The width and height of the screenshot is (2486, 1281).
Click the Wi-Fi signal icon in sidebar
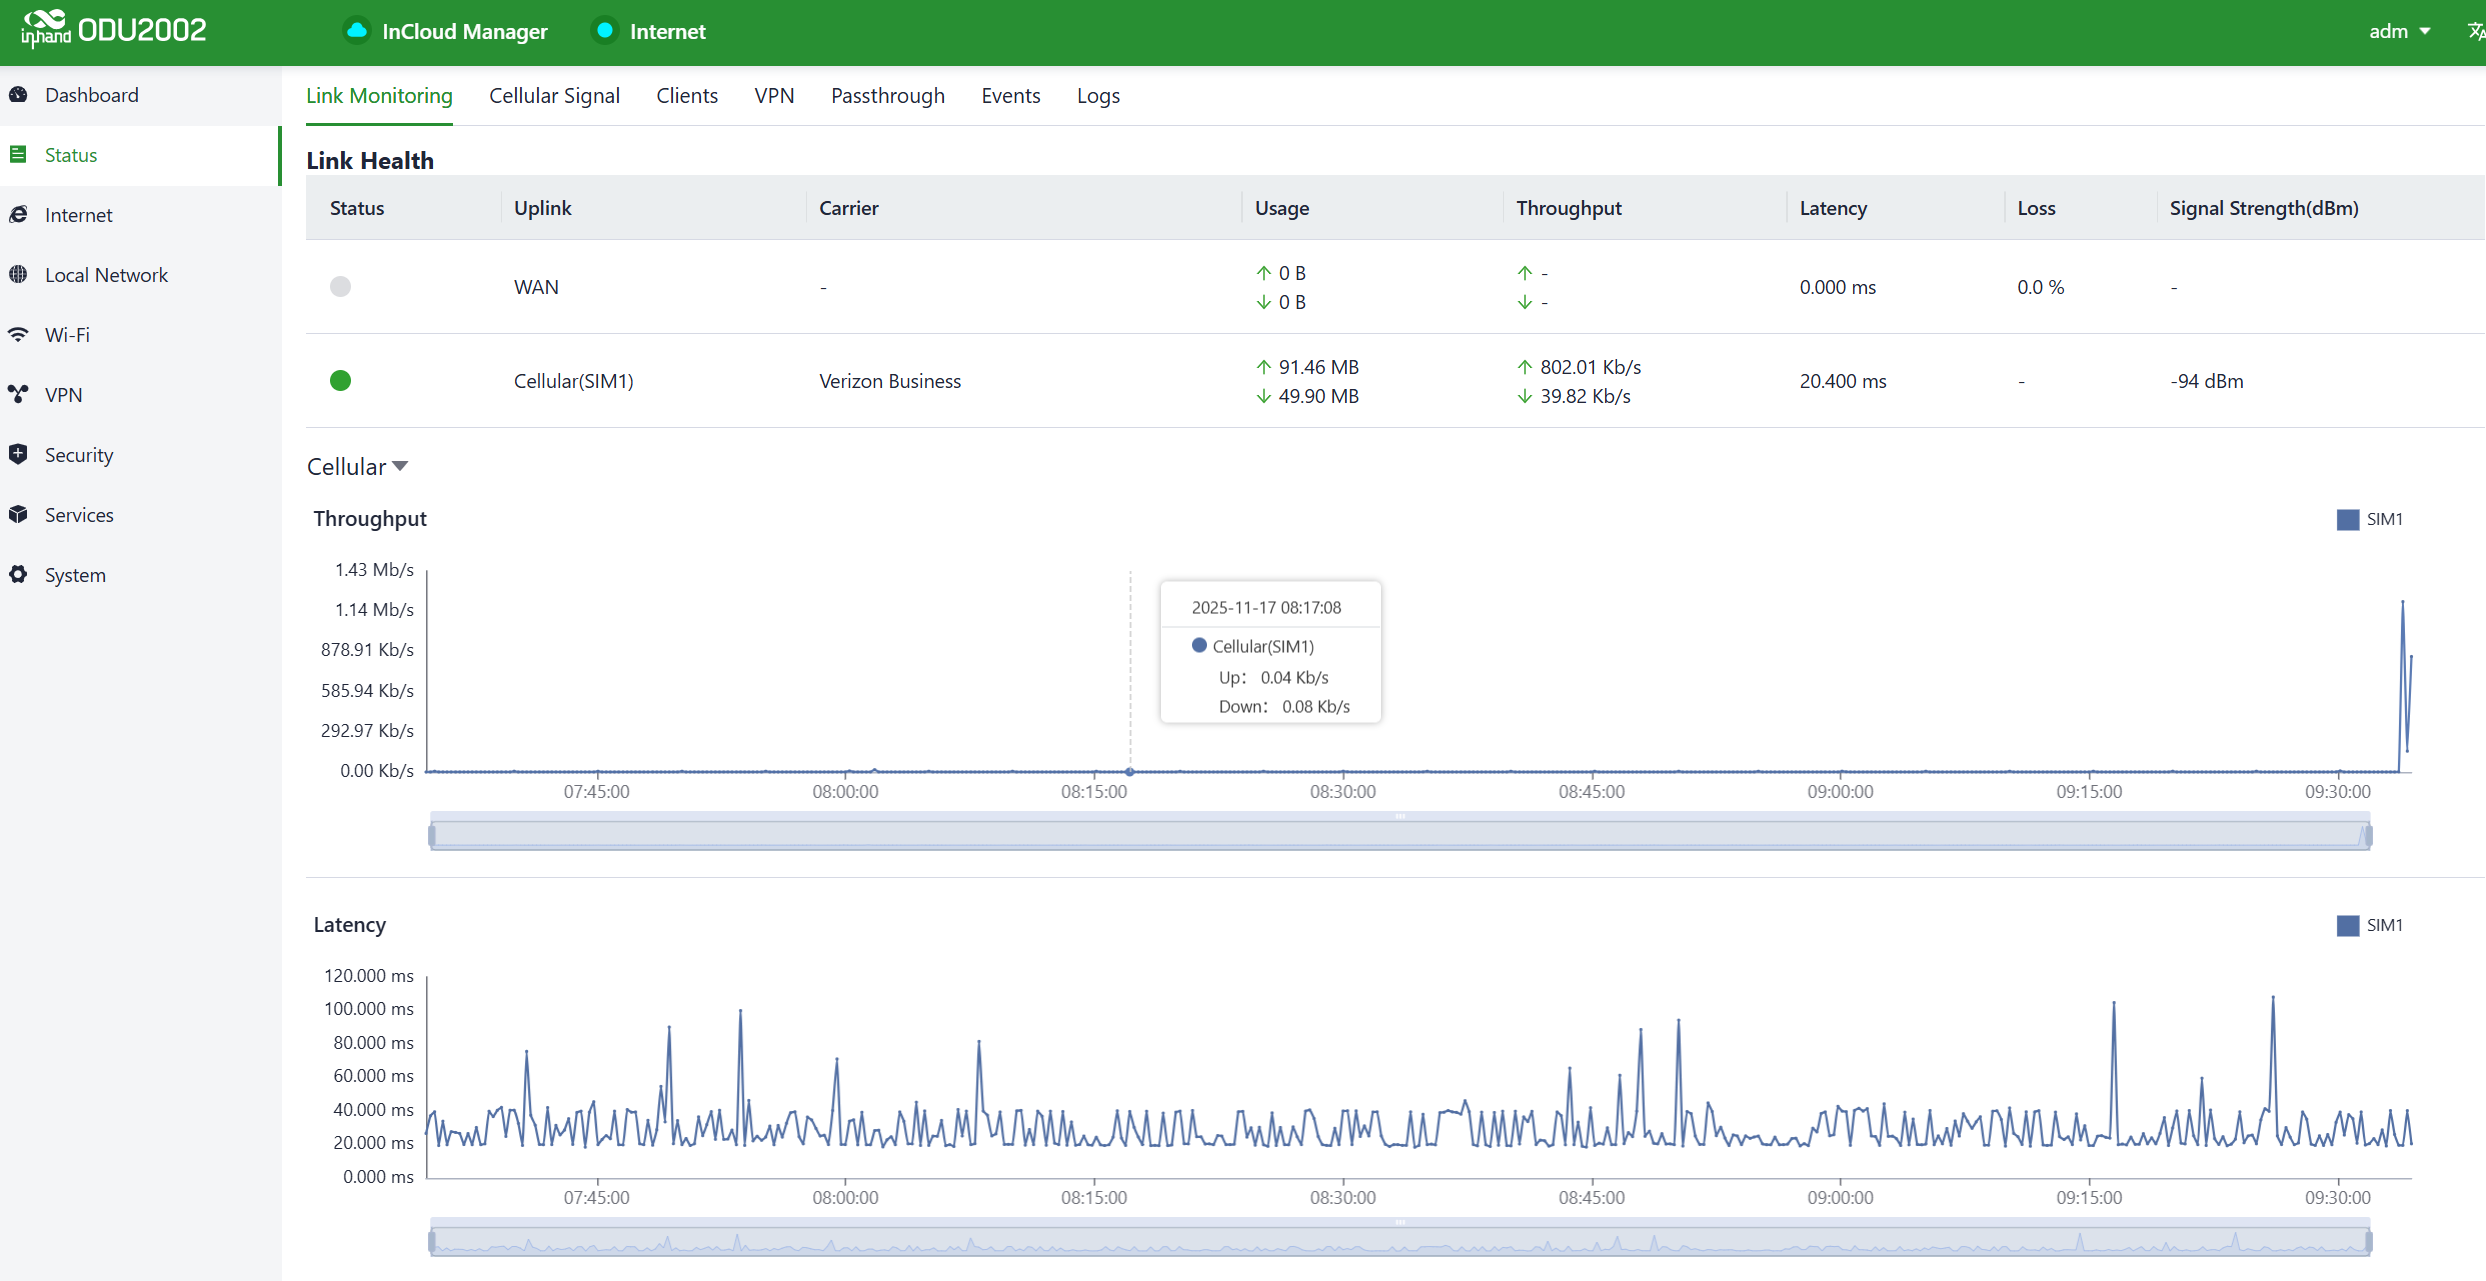click(19, 335)
